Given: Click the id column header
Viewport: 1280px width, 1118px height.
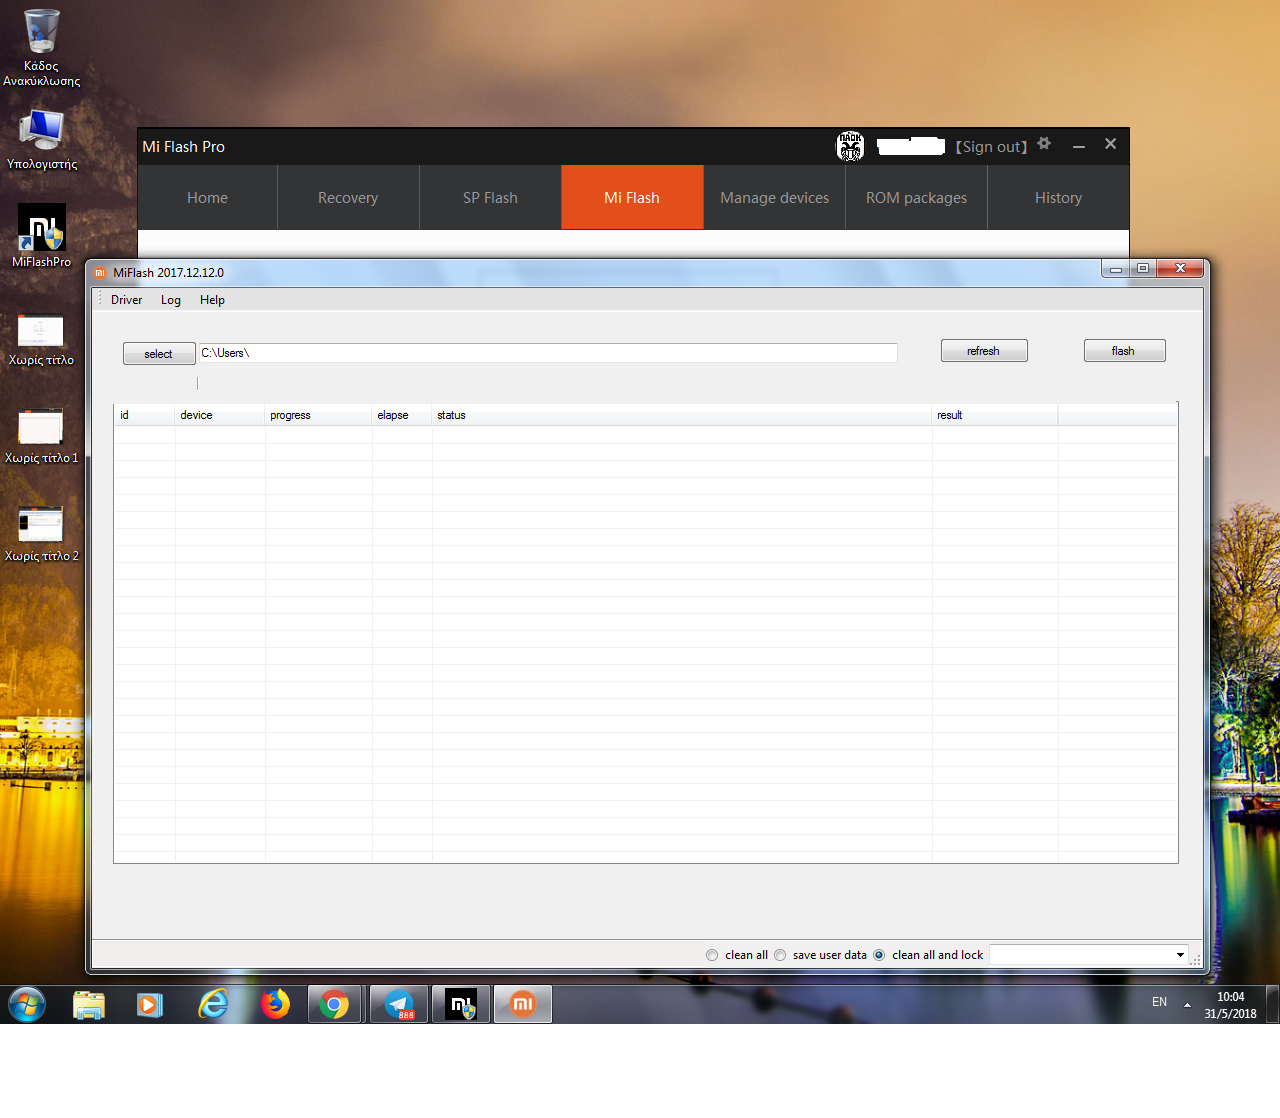Looking at the screenshot, I should pyautogui.click(x=144, y=415).
